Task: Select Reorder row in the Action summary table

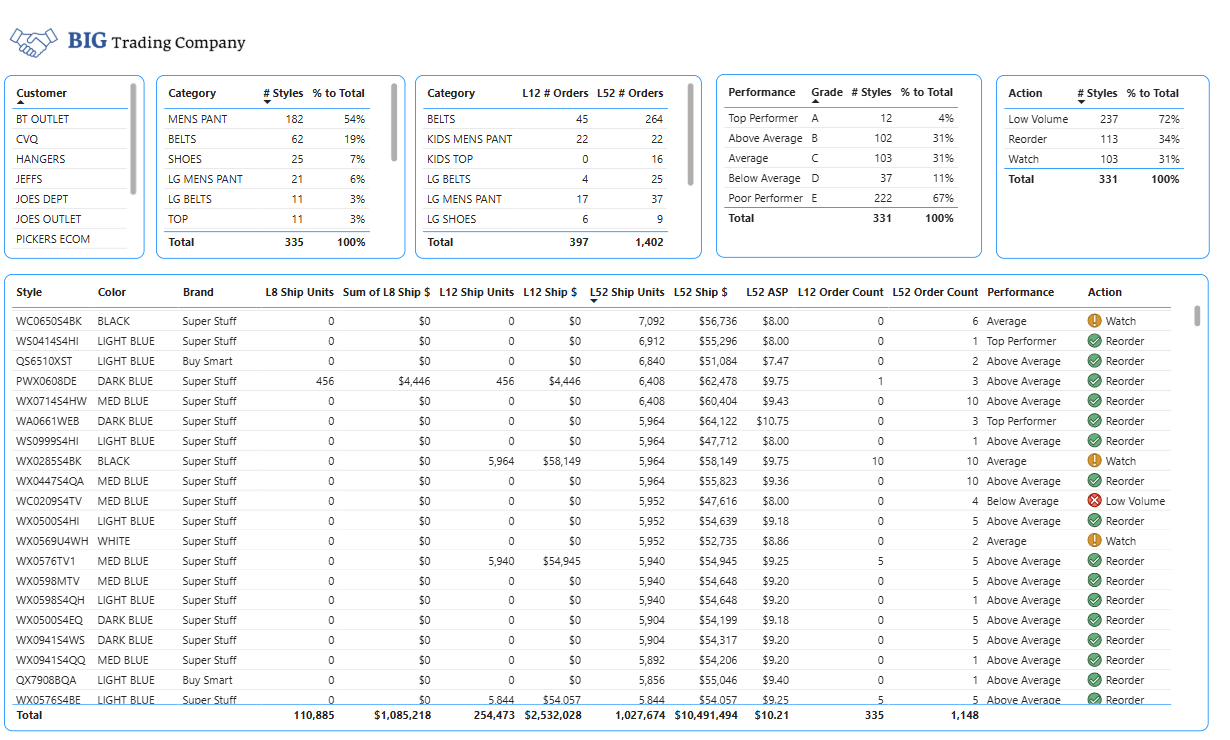Action: pyautogui.click(x=1094, y=139)
